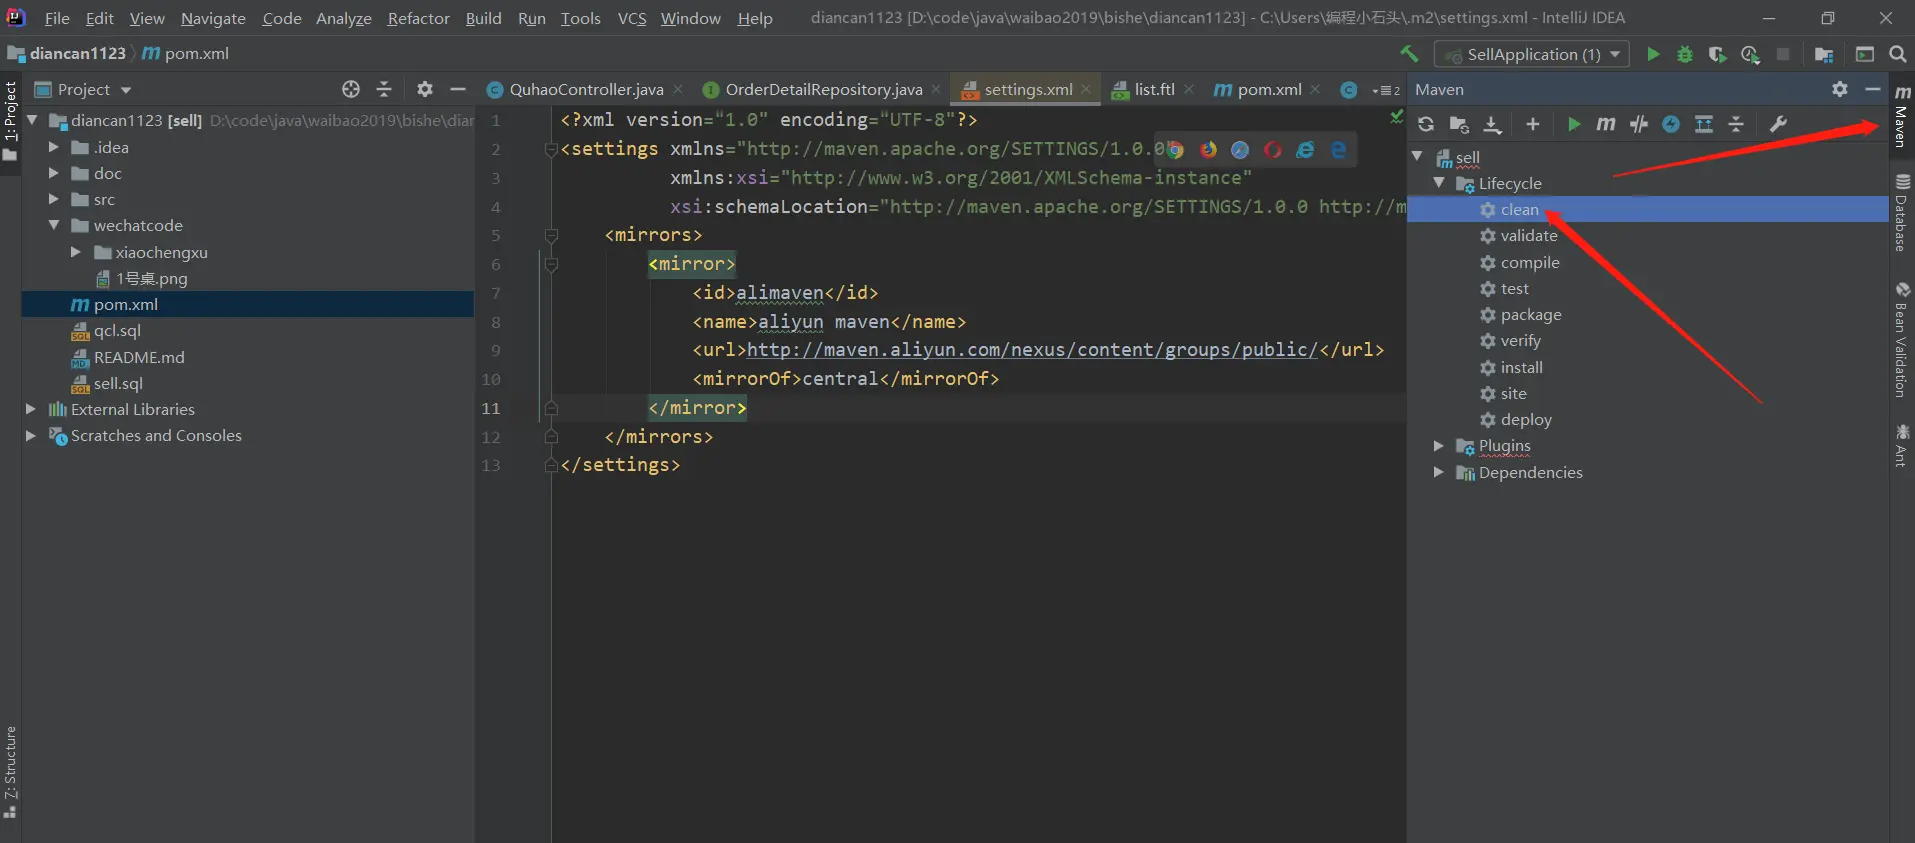
Task: Open Project panel settings gear
Action: 425,89
